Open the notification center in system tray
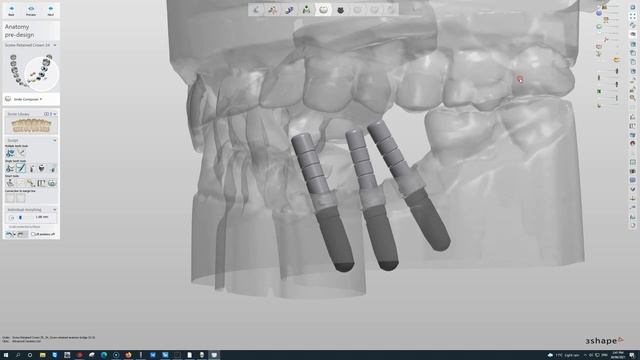The image size is (640, 360). 632,355
